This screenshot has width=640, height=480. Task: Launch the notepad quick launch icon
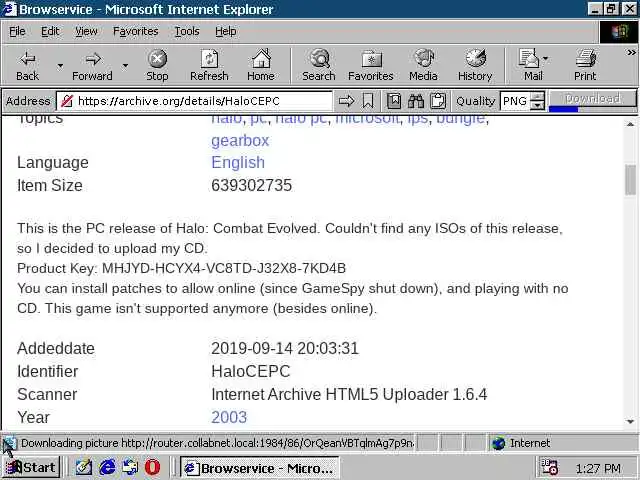84,467
